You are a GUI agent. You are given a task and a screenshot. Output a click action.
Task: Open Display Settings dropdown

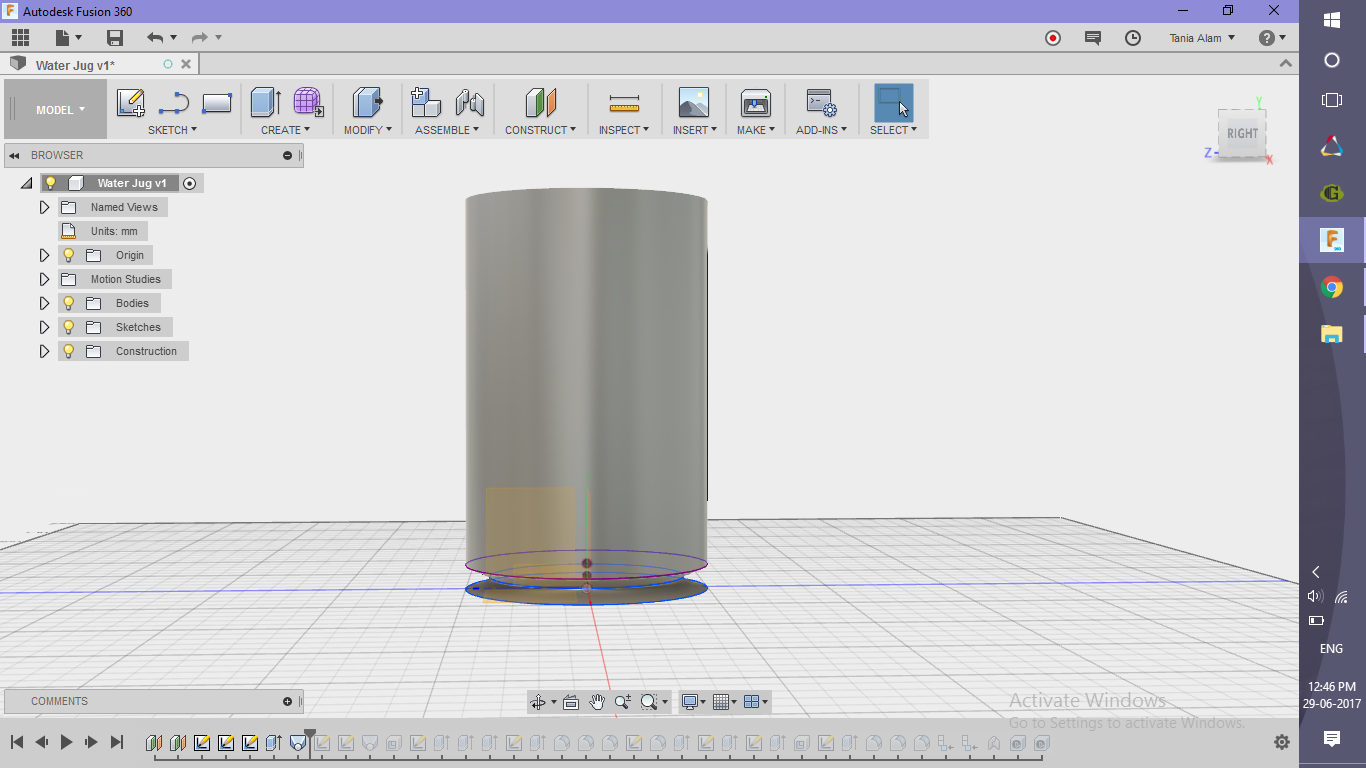pos(693,702)
